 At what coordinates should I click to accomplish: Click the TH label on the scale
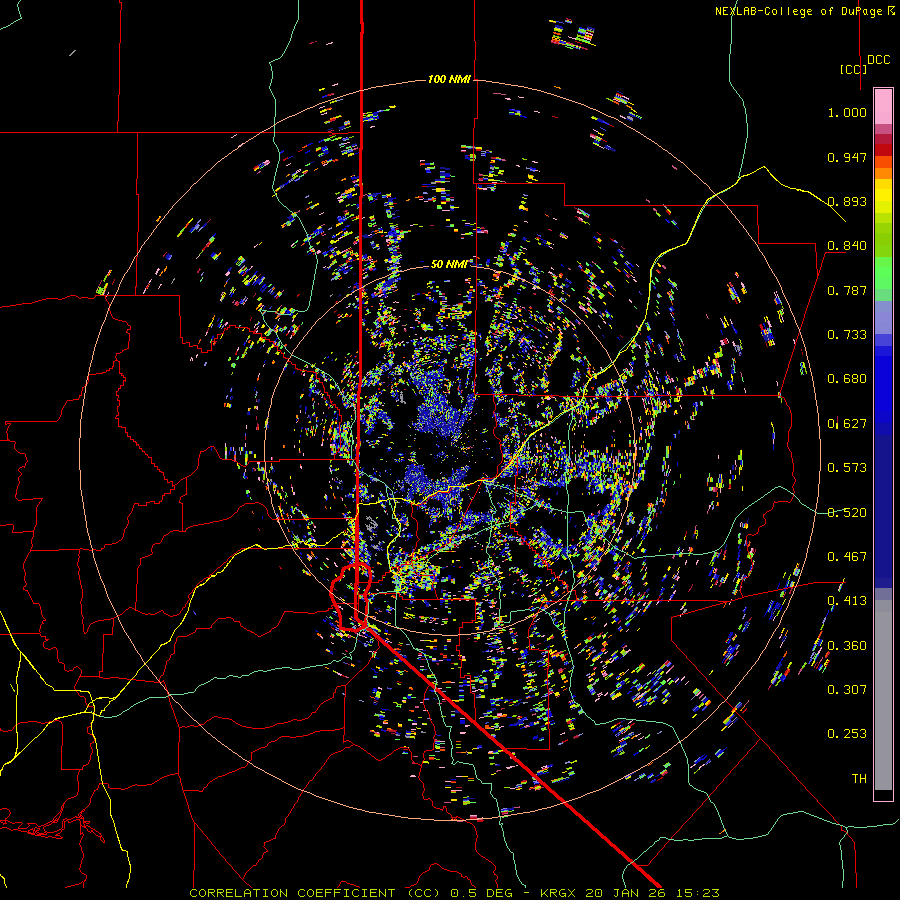859,779
